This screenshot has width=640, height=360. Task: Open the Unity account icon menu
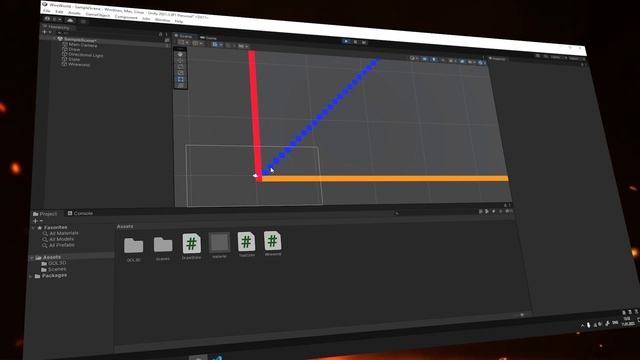(x=48, y=19)
